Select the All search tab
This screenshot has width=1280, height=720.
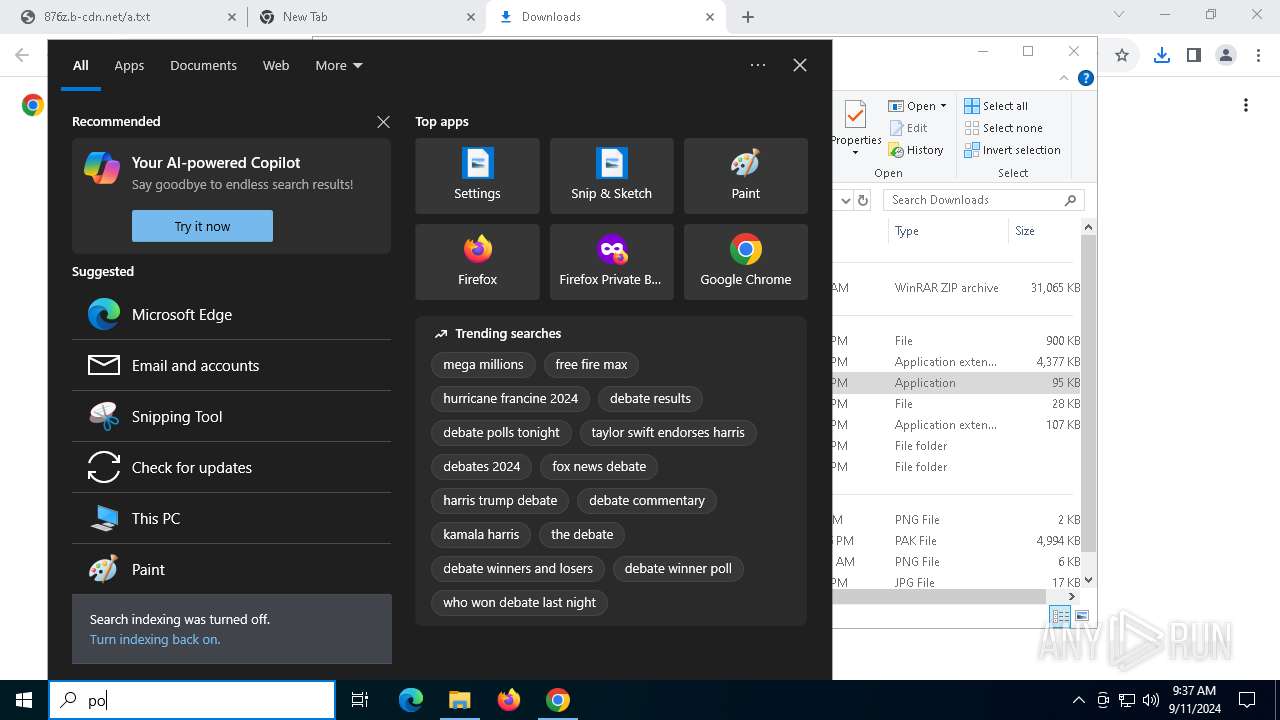tap(81, 65)
